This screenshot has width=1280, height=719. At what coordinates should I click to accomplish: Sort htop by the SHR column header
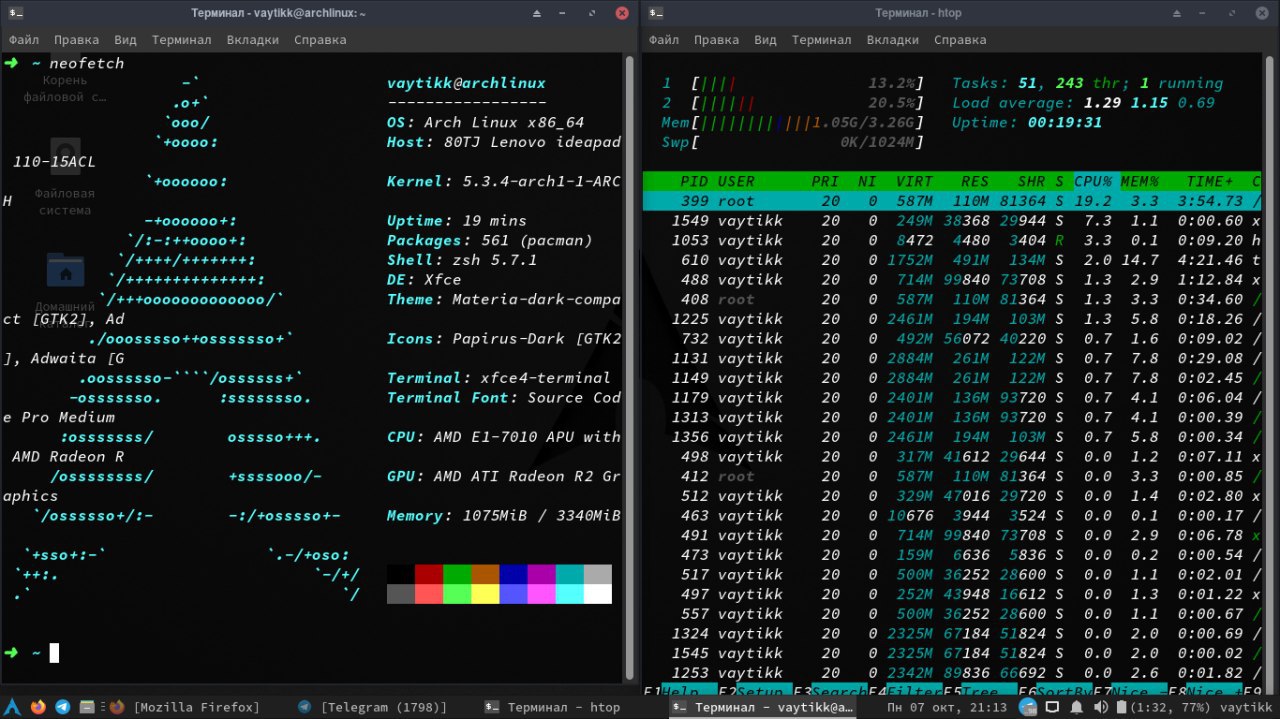point(1031,181)
